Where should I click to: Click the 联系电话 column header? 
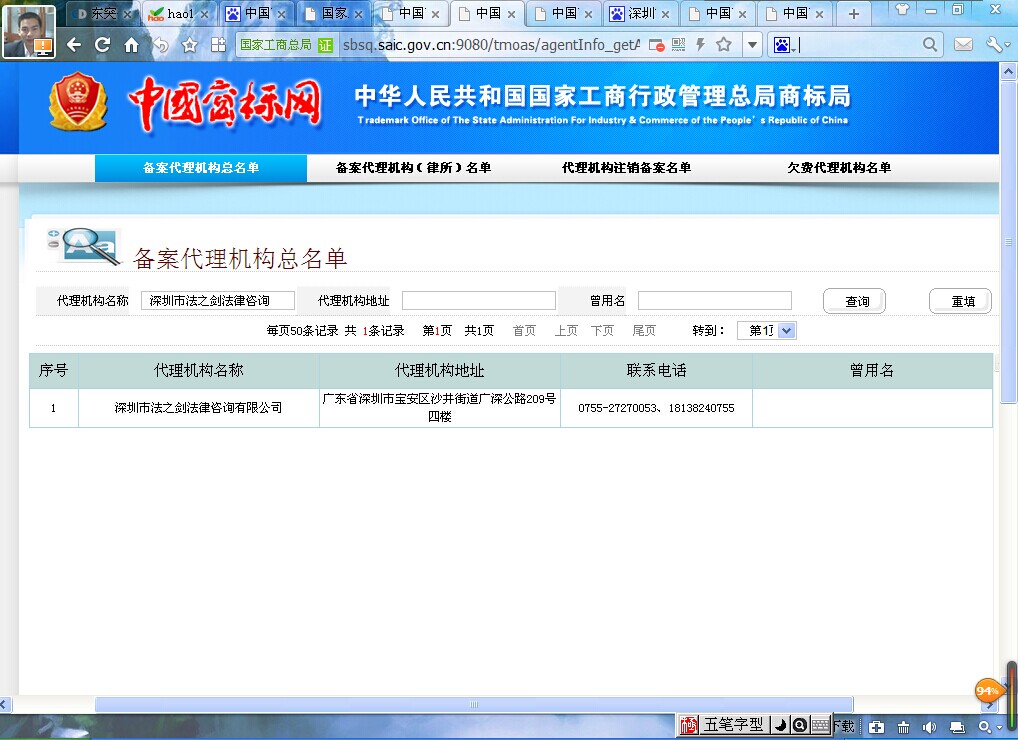(656, 371)
